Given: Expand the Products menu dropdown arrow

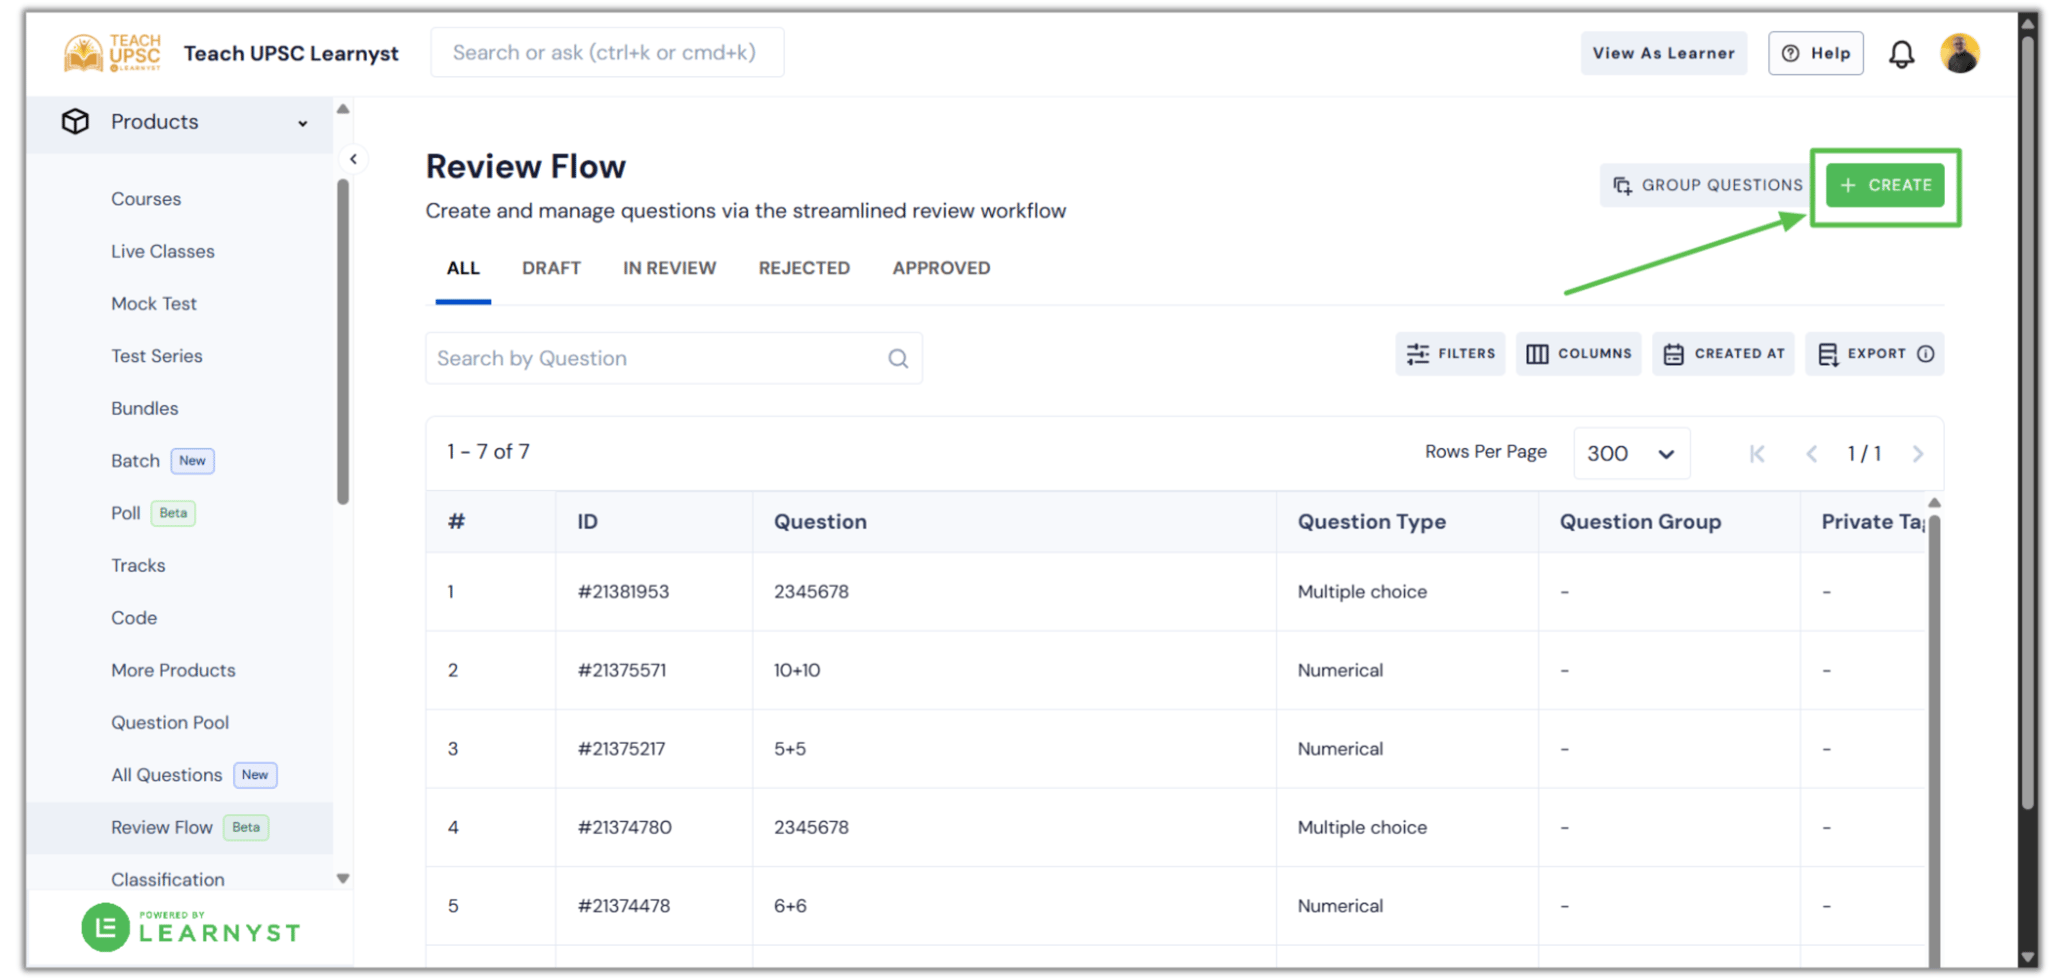Looking at the screenshot, I should [303, 123].
